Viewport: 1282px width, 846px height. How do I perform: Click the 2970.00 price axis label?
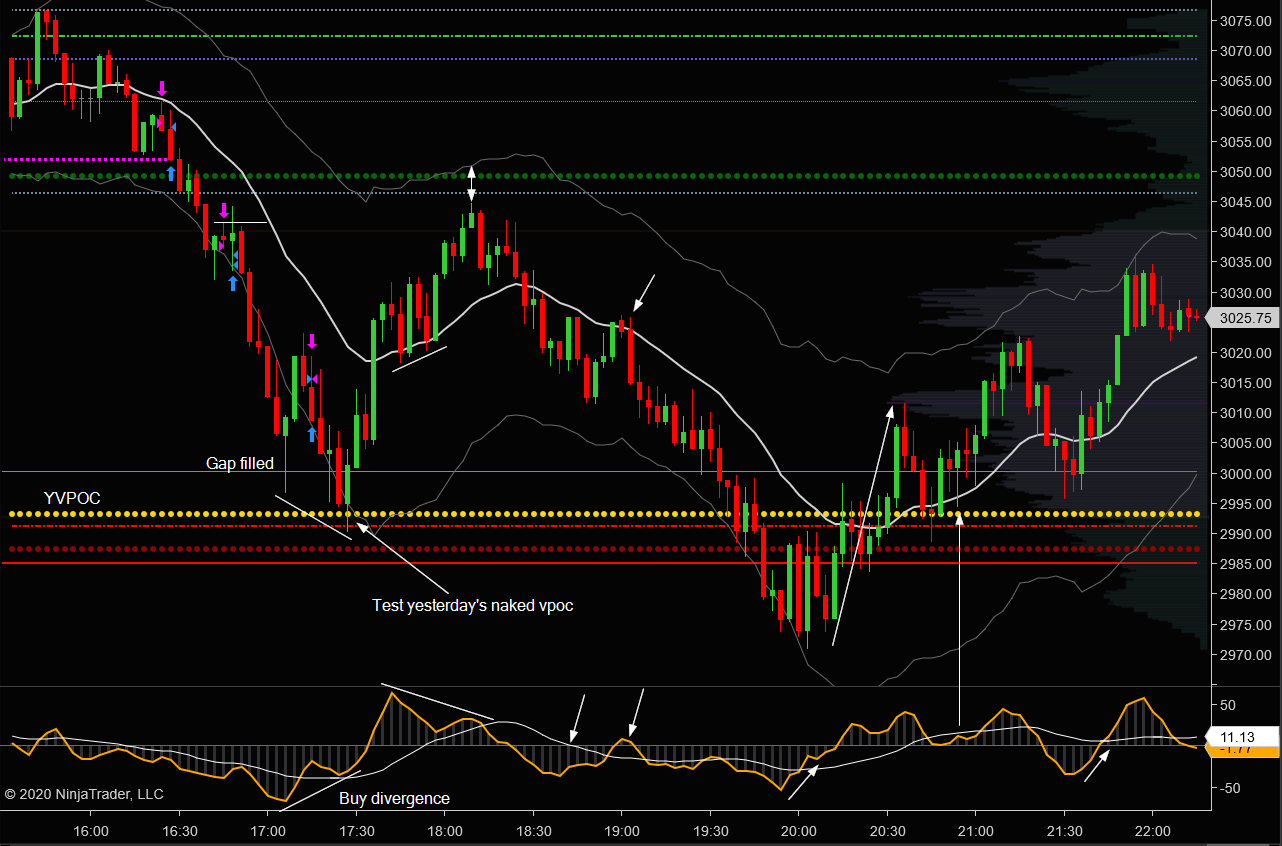click(x=1246, y=655)
